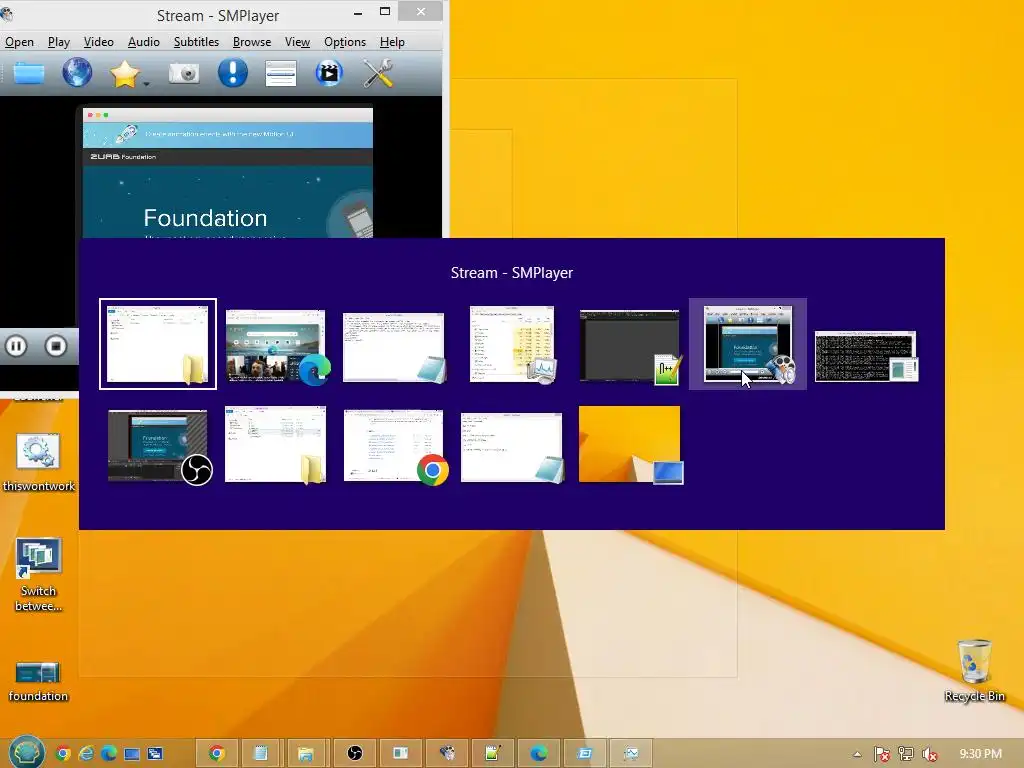Activate Chrome taskbar button
The height and width of the screenshot is (768, 1024).
pyautogui.click(x=216, y=754)
